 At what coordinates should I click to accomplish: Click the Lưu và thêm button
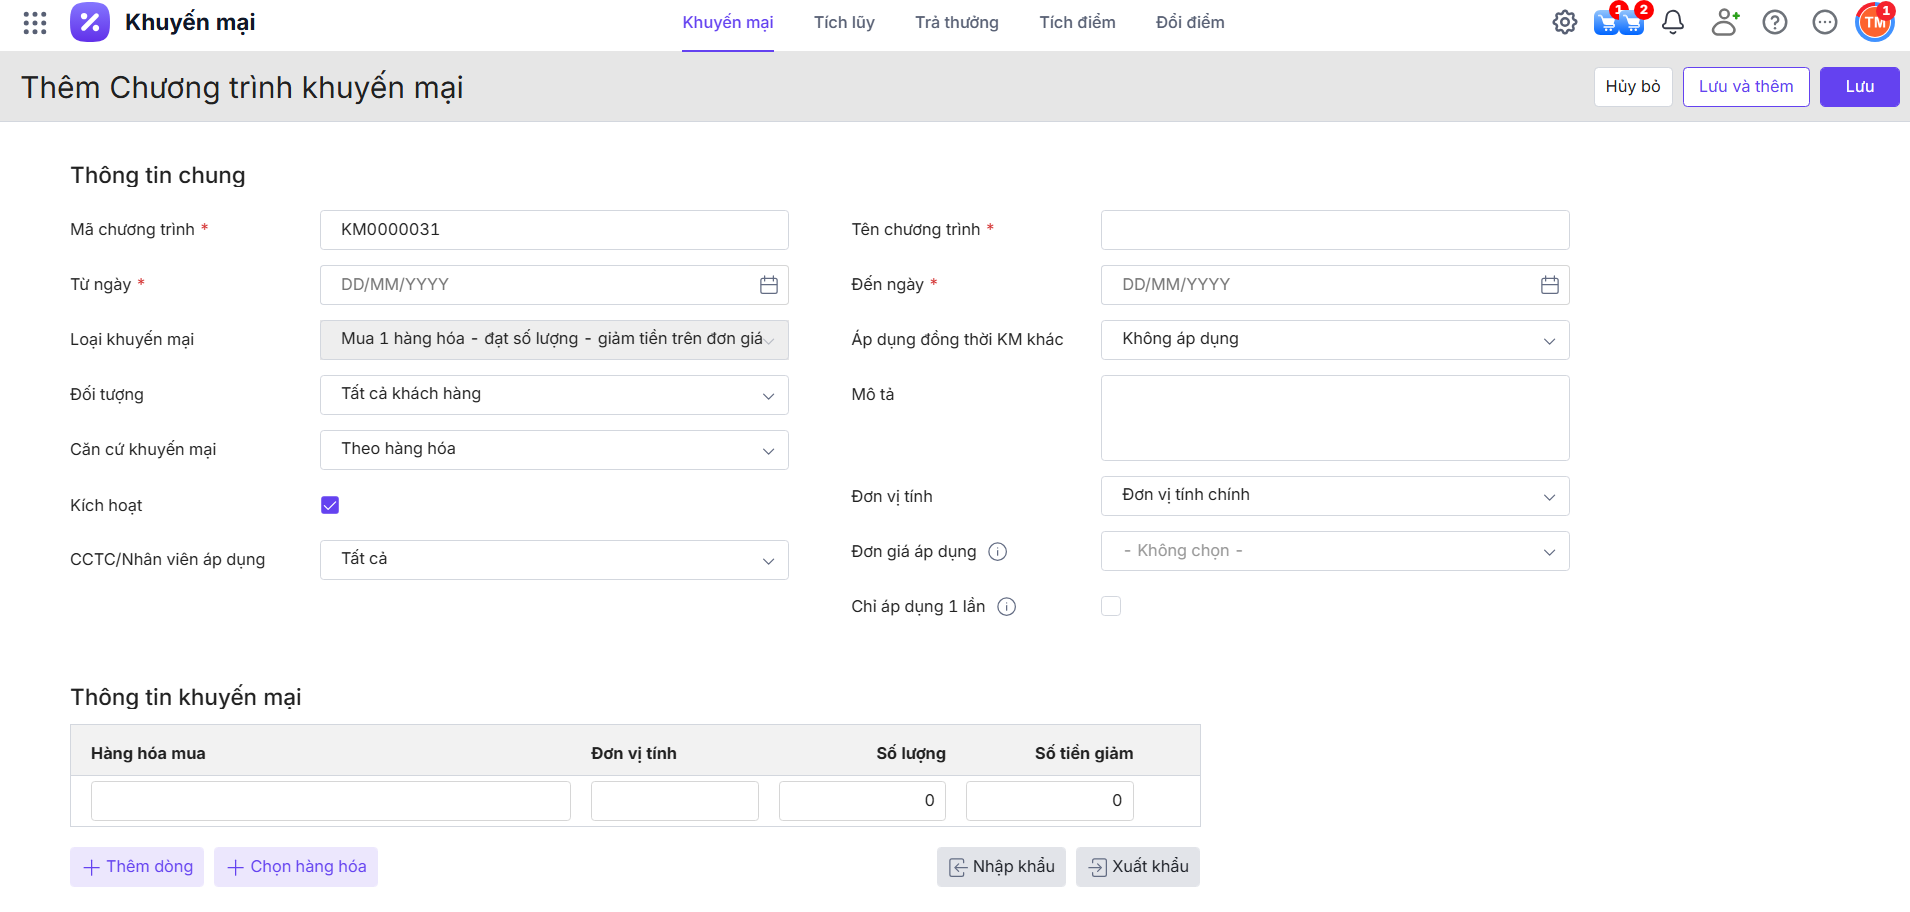point(1745,87)
